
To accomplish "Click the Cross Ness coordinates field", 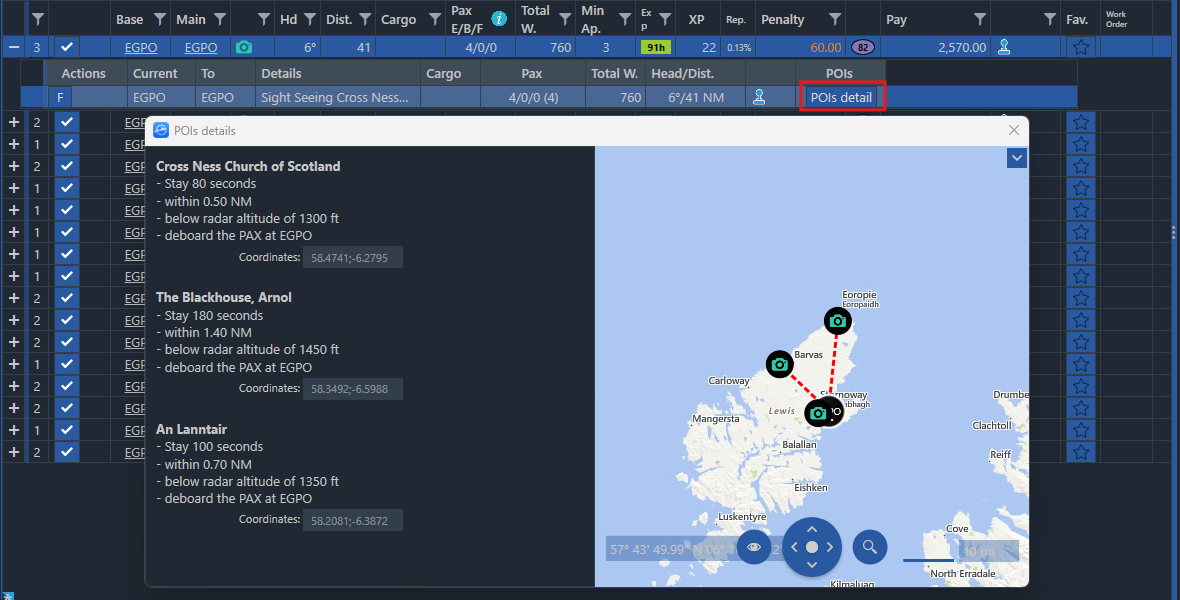I will [x=352, y=258].
